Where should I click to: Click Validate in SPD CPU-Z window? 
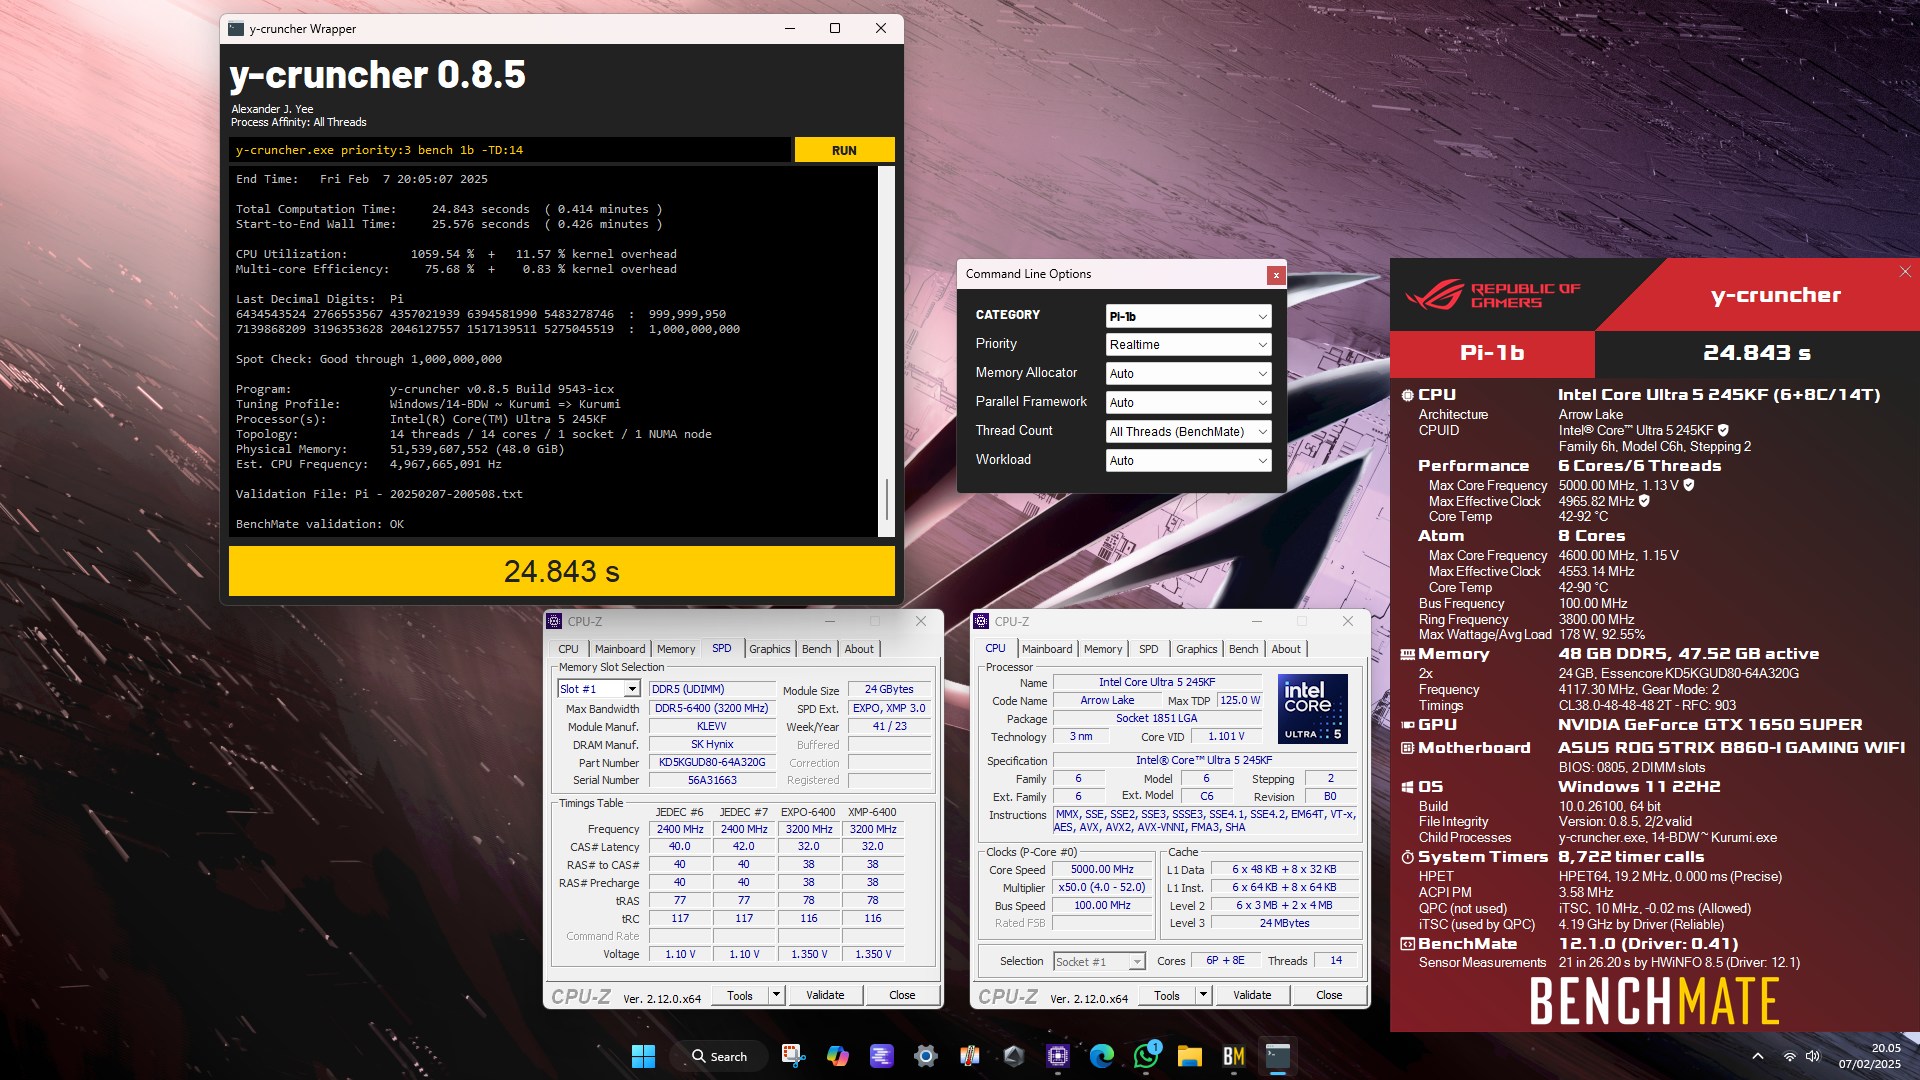point(825,995)
